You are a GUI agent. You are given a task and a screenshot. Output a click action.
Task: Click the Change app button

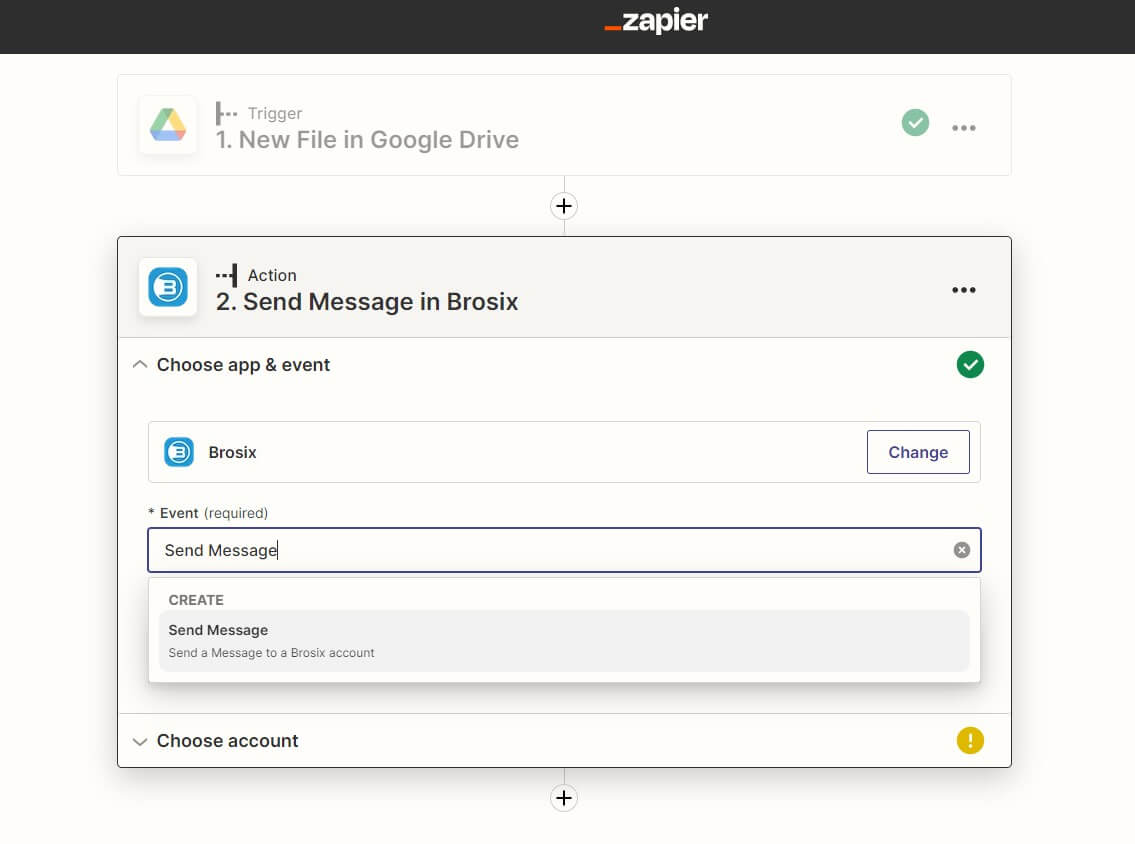tap(918, 452)
